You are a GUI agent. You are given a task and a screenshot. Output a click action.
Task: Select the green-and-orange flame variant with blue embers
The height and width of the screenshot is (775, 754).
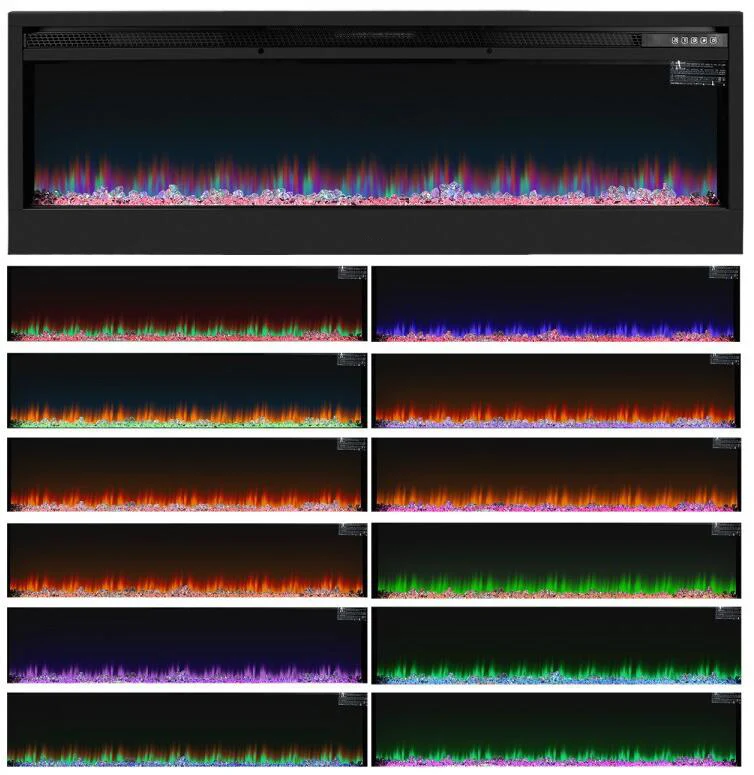(x=187, y=730)
